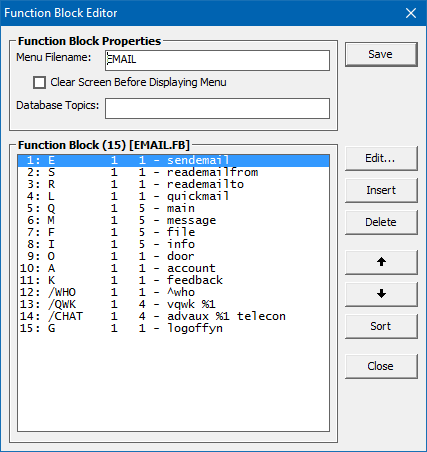Image resolution: width=427 pixels, height=452 pixels.
Task: Click the move down arrow button
Action: click(x=381, y=294)
